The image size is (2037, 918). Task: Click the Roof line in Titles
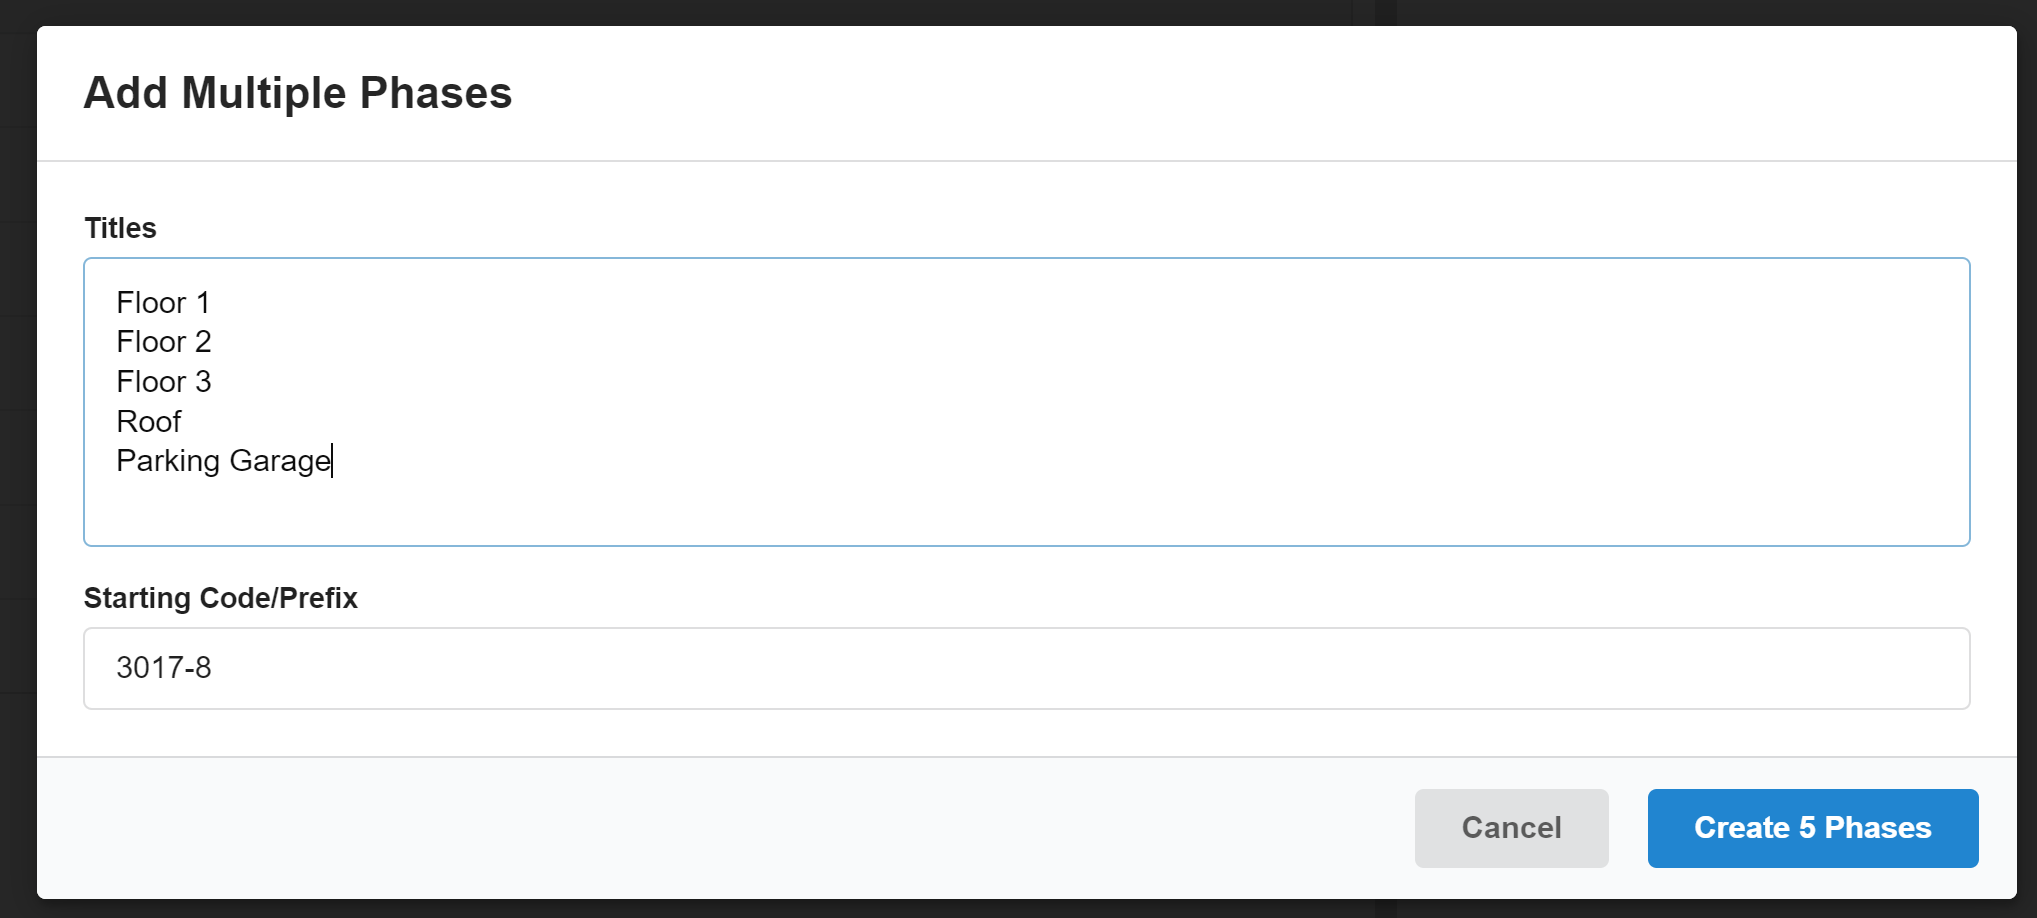tap(148, 421)
